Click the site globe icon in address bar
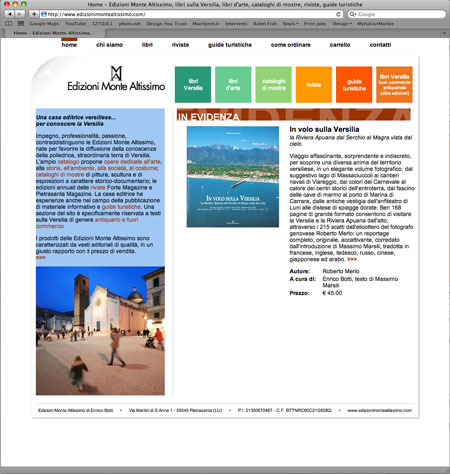This screenshot has height=474, width=450. [x=44, y=14]
